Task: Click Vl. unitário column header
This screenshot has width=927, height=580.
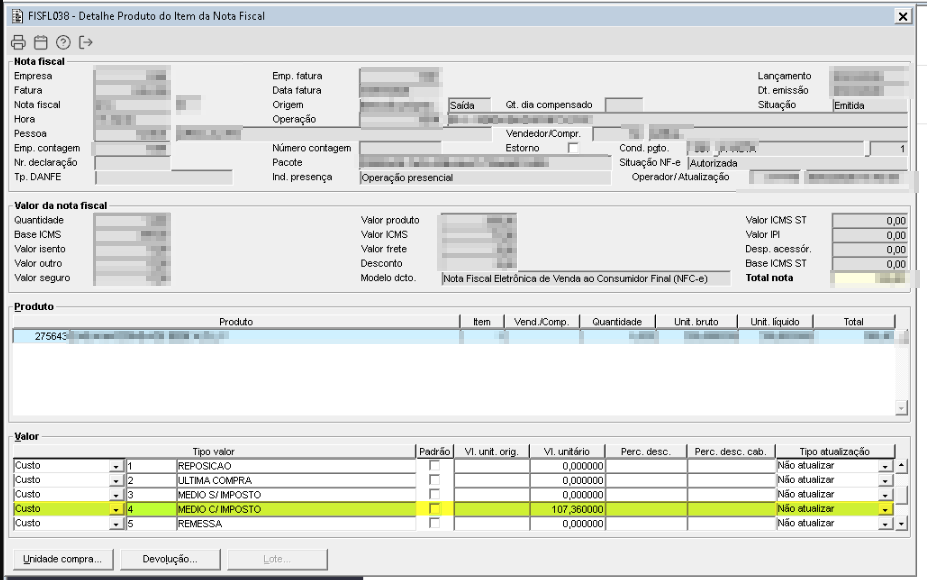Action: [567, 451]
